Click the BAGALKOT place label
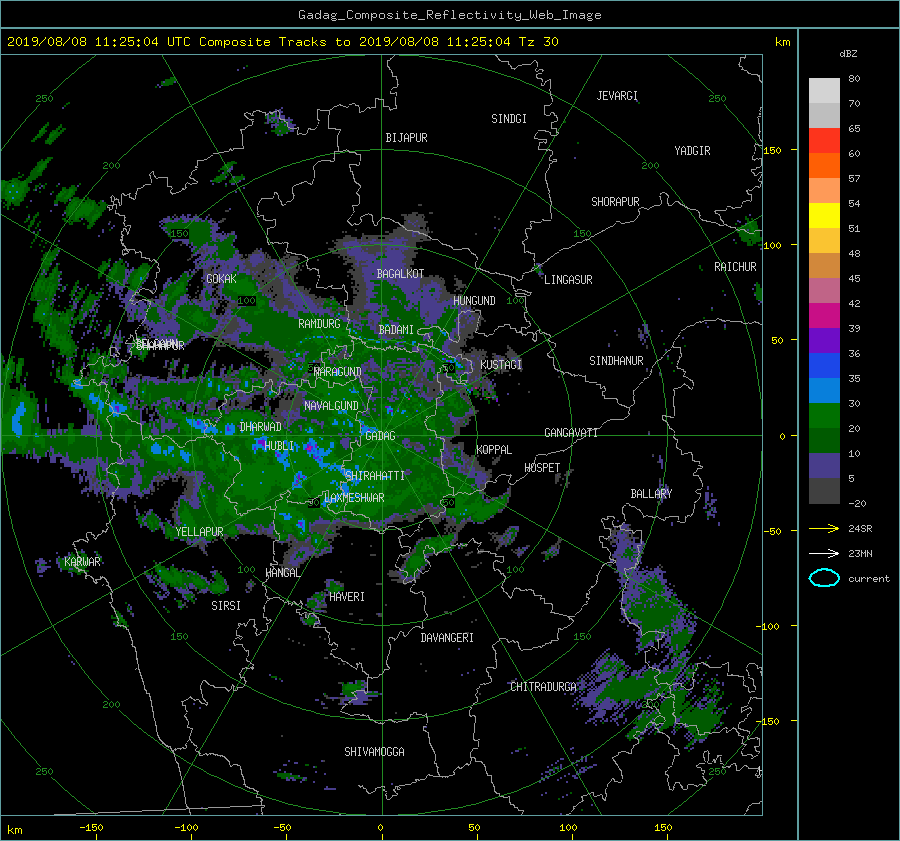This screenshot has width=900, height=841. 400,274
